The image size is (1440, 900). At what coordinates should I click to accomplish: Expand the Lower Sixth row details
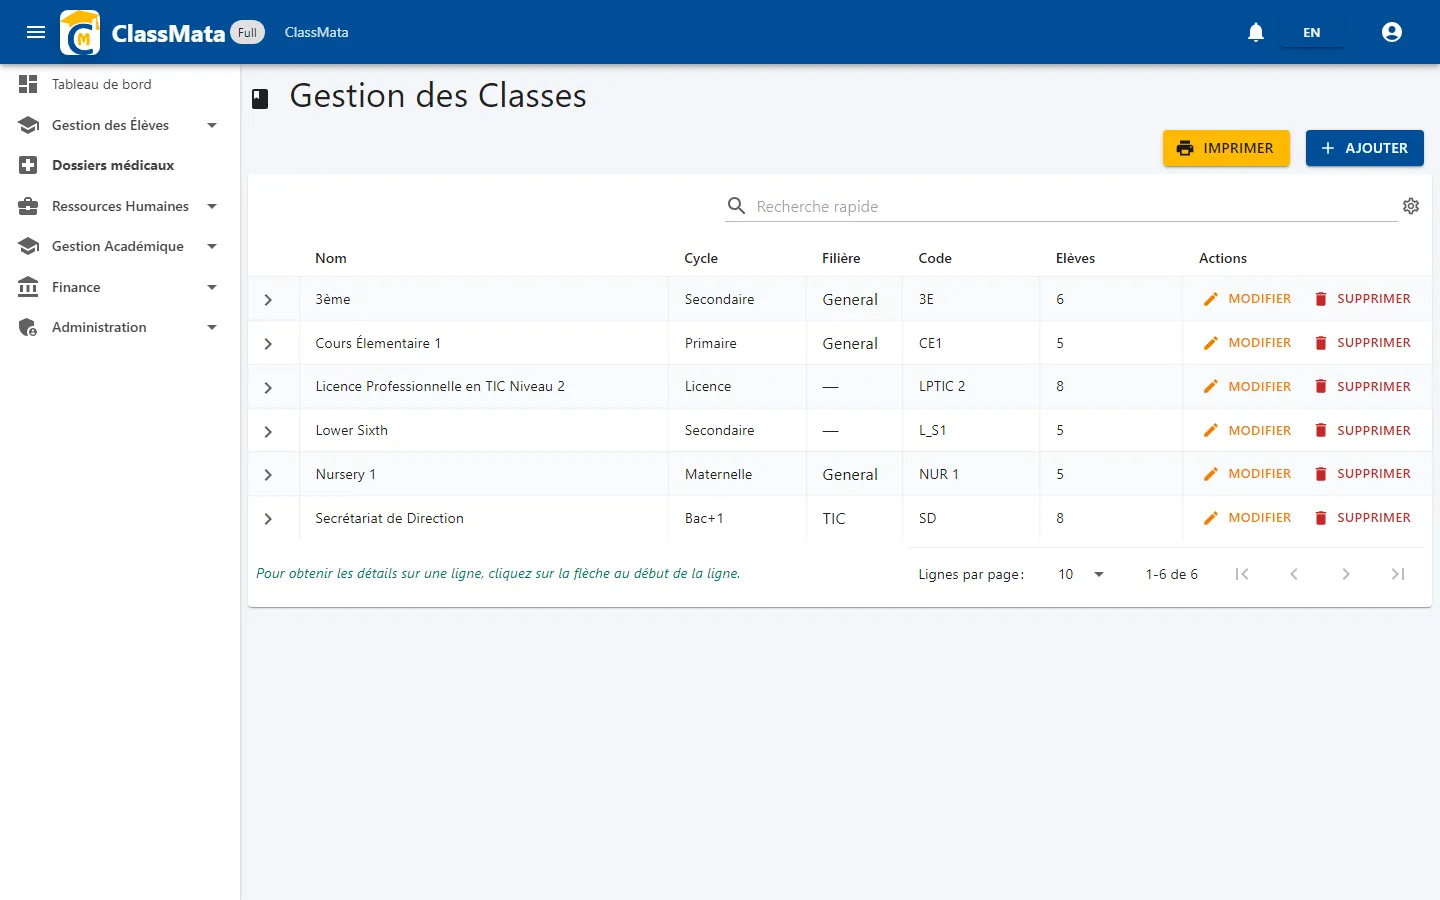268,432
